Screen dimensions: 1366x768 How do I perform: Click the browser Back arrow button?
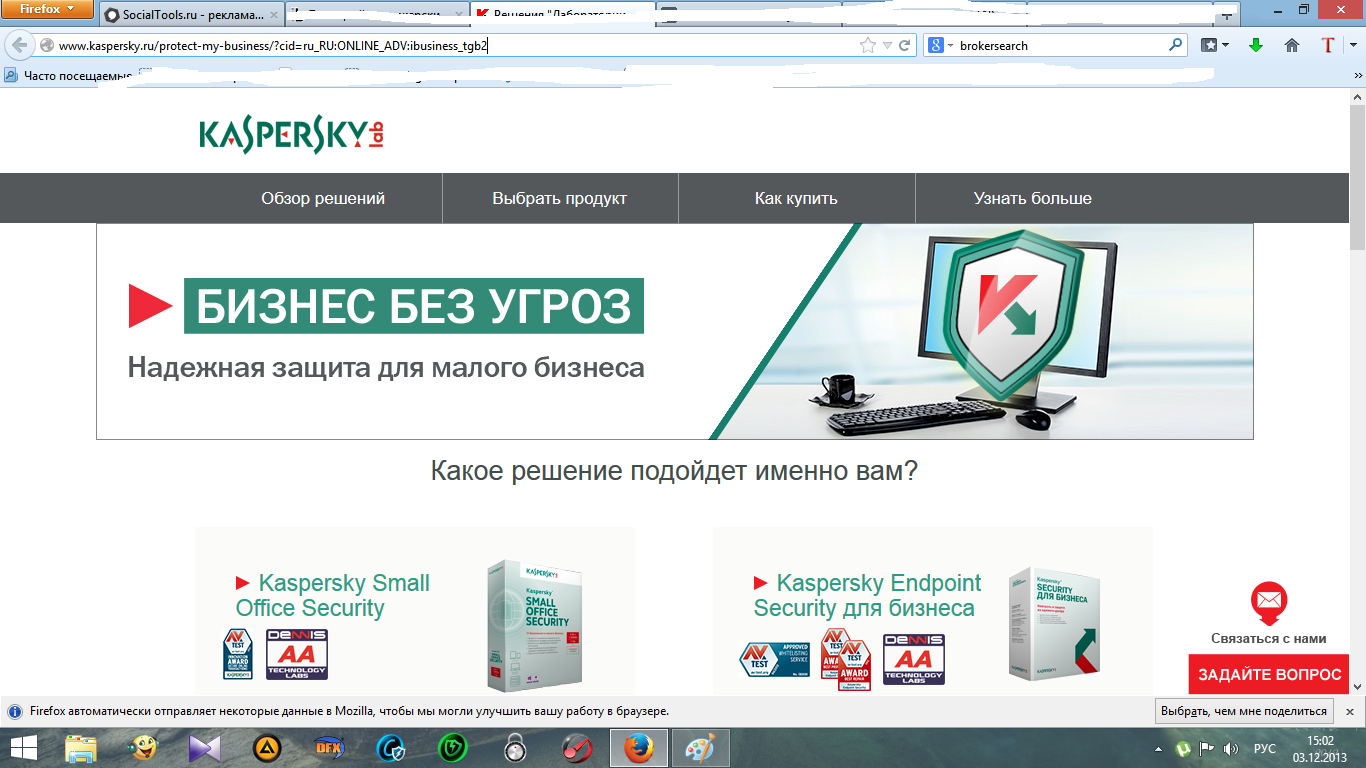tap(20, 45)
